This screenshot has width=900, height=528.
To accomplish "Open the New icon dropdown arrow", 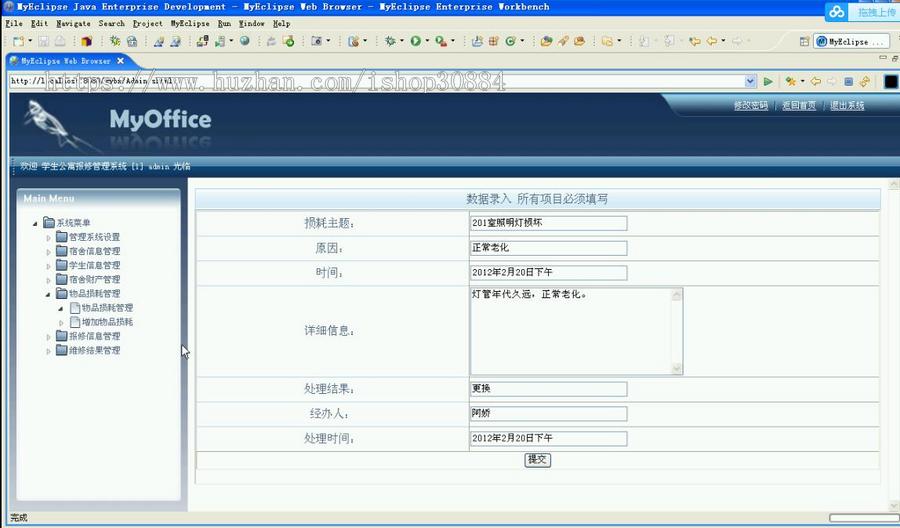I will click(30, 41).
